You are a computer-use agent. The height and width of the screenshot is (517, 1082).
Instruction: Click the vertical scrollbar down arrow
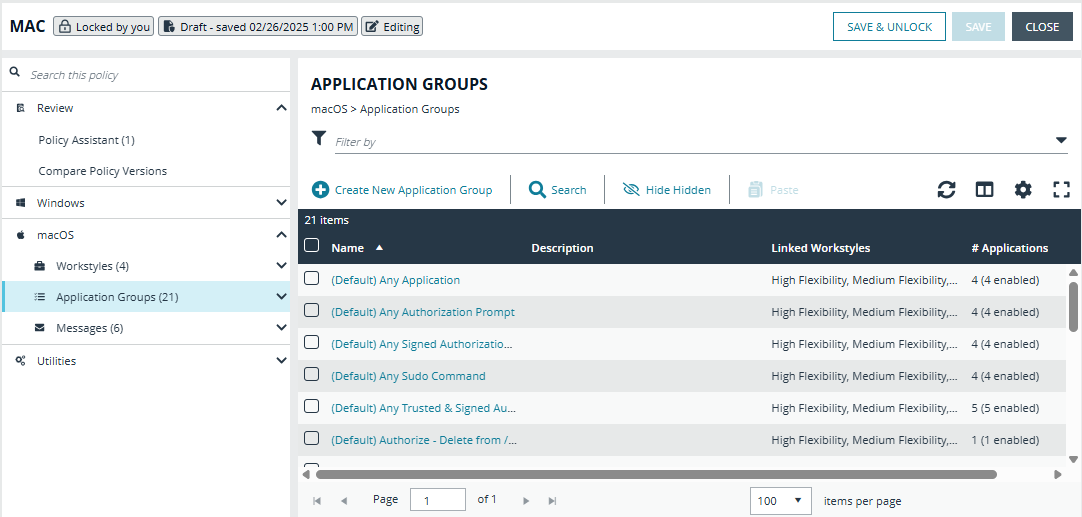coord(1073,459)
